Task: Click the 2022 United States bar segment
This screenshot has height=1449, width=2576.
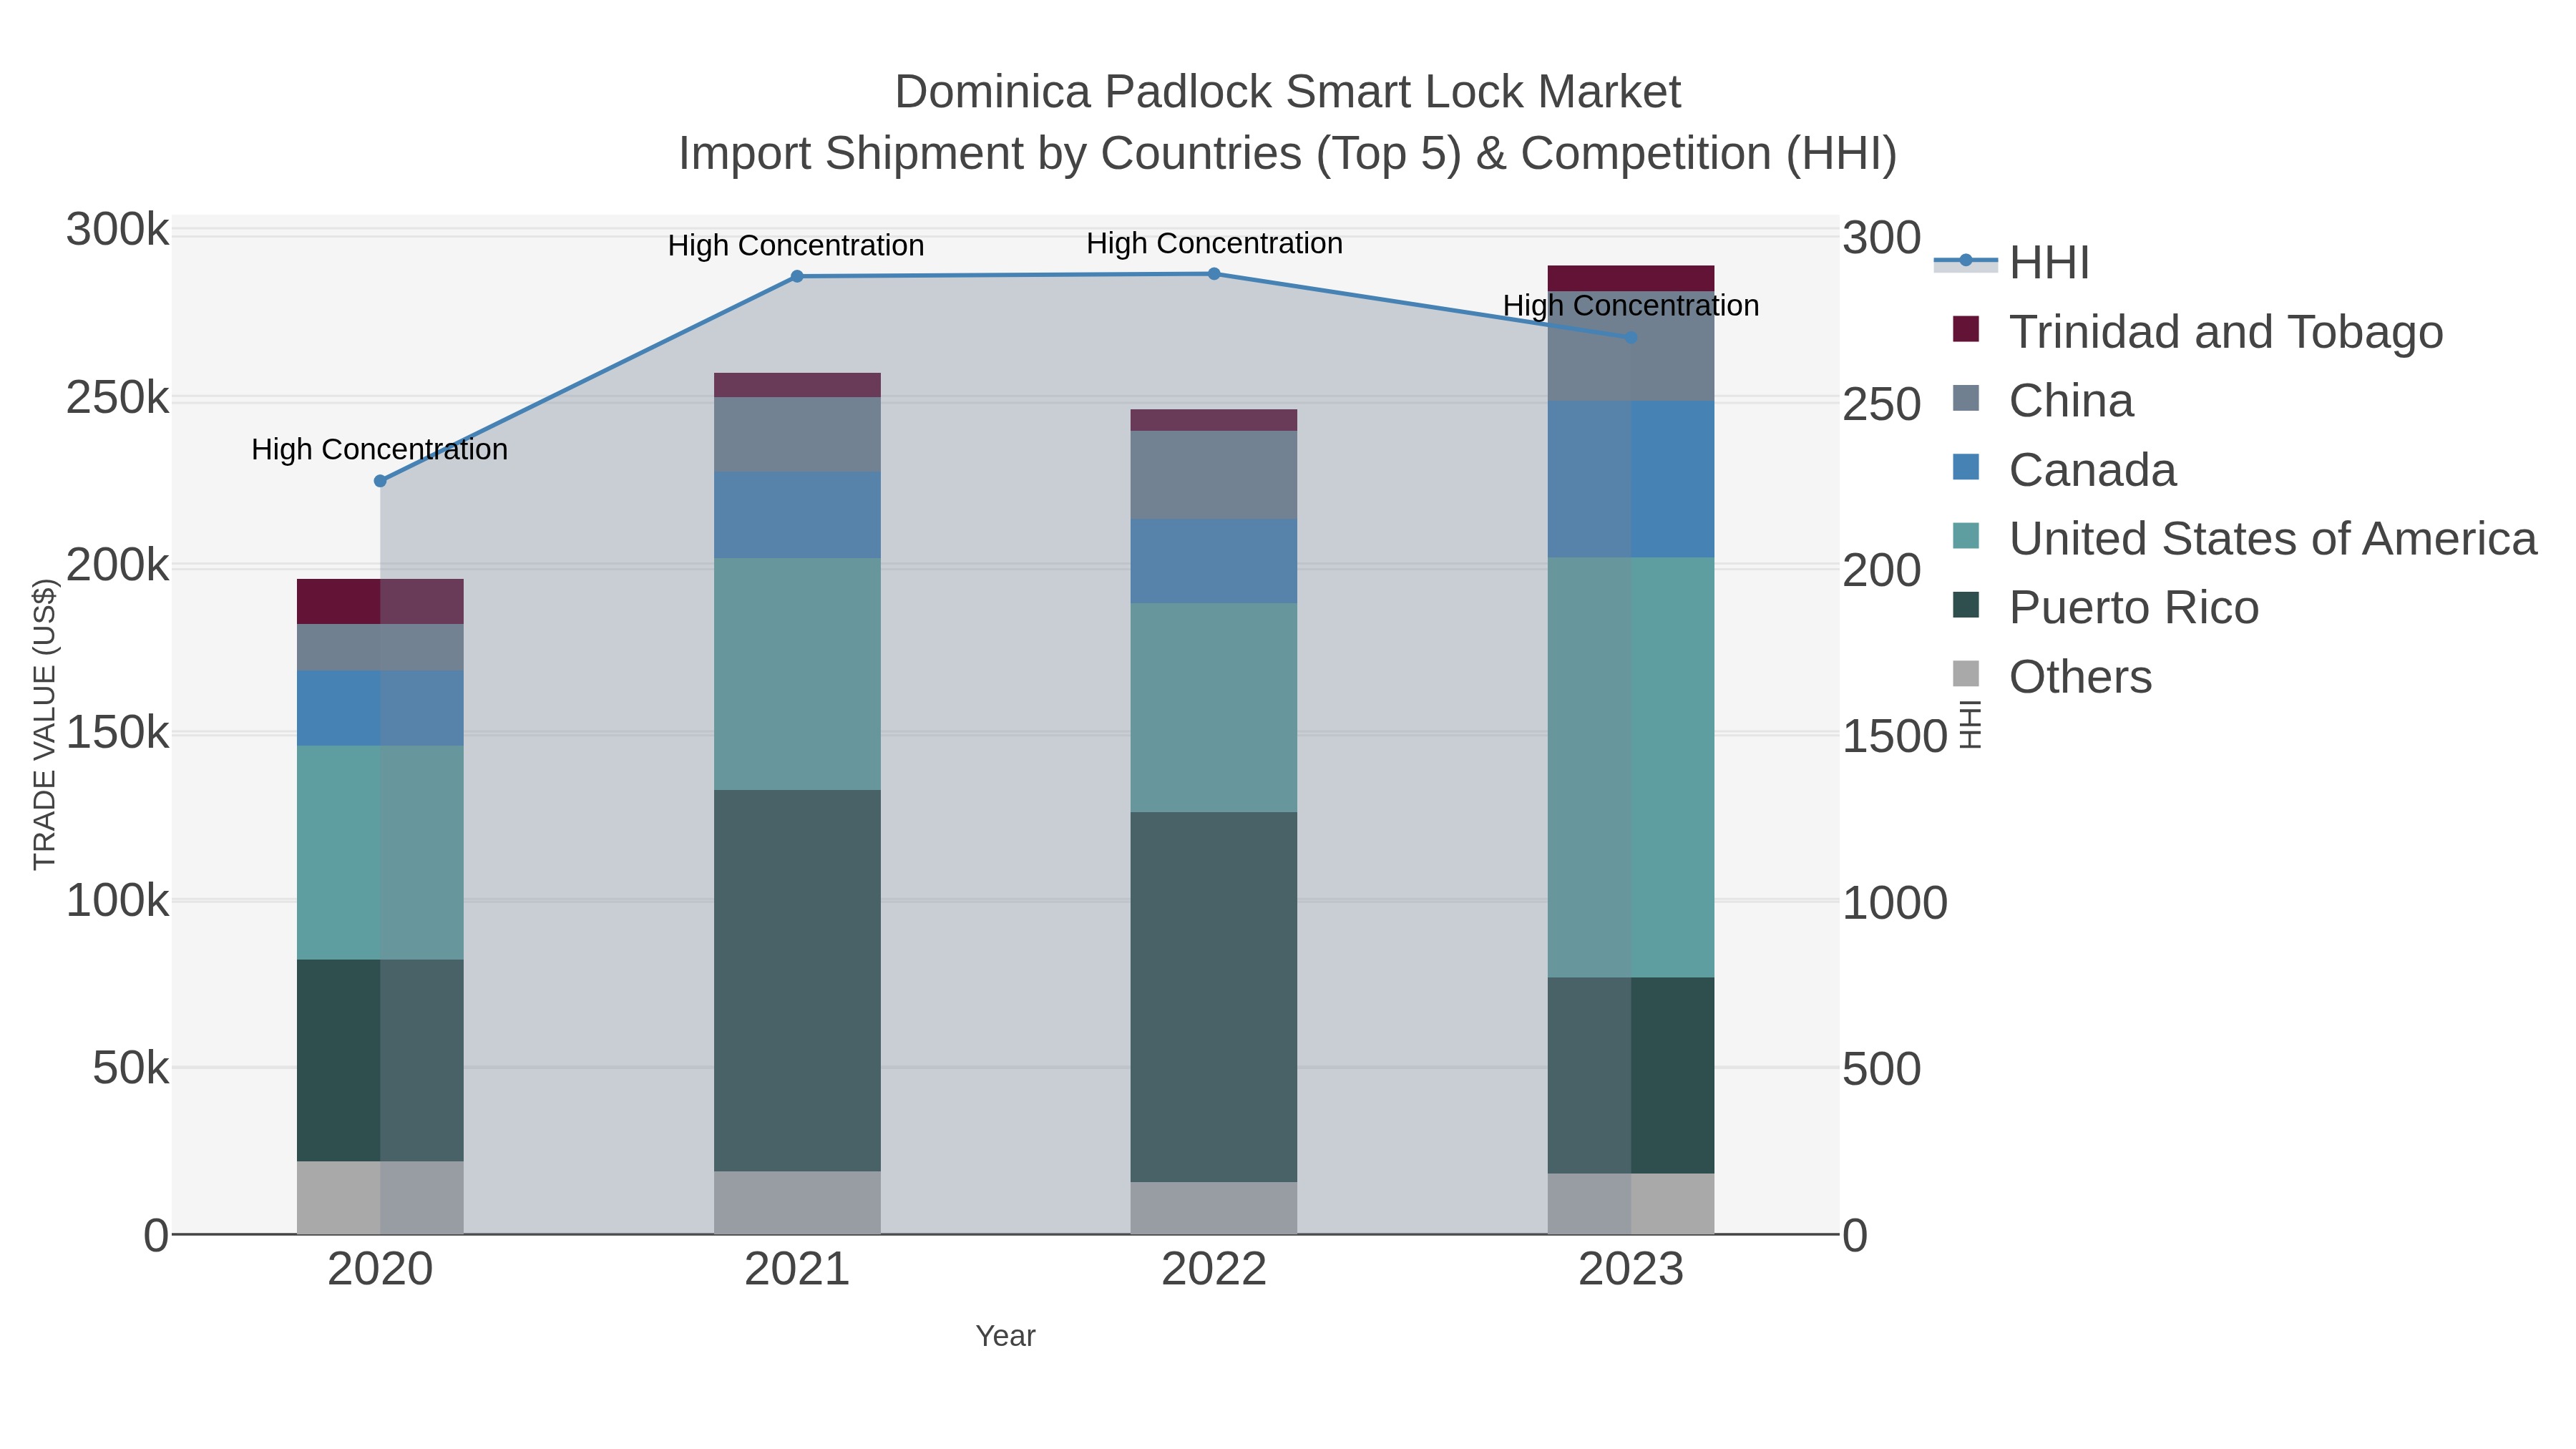Action: pos(1214,707)
